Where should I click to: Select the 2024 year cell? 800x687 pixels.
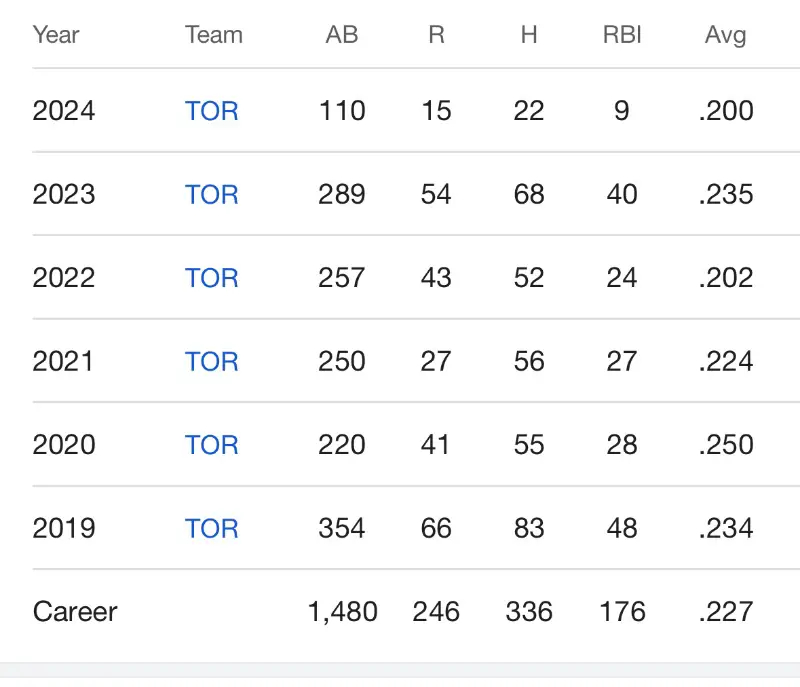tap(64, 110)
